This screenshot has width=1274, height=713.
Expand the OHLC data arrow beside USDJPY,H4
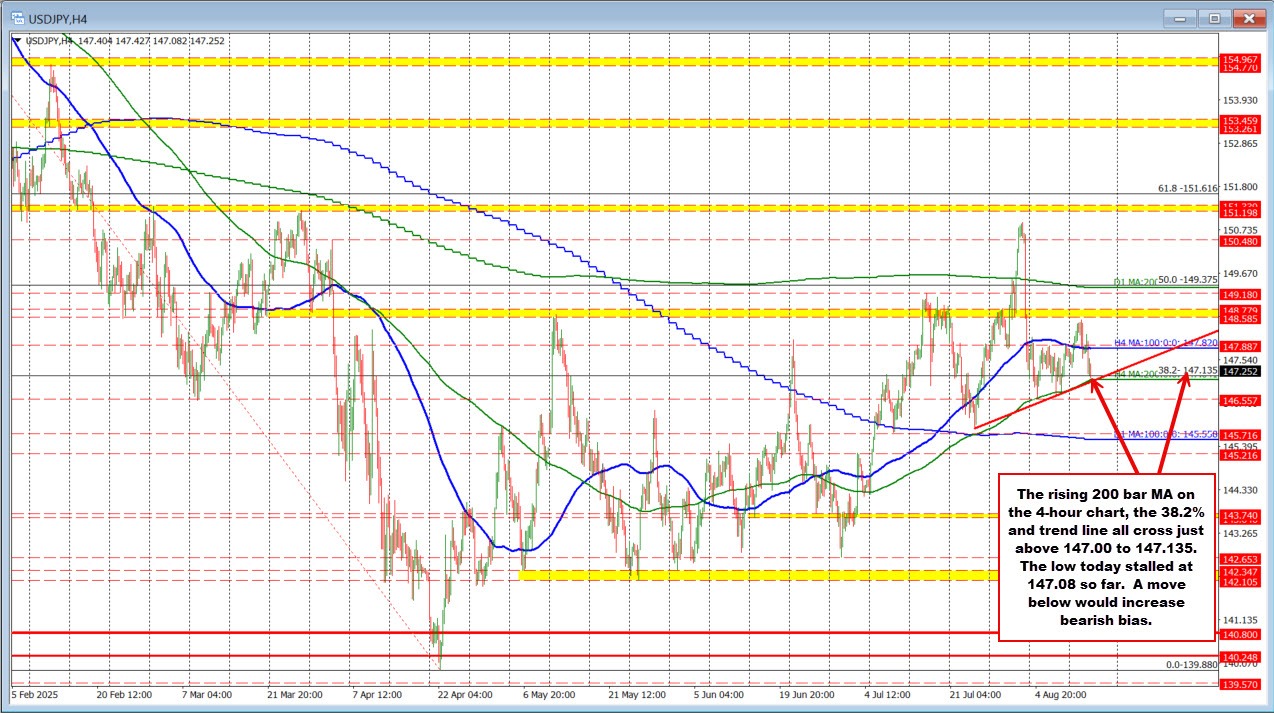(18, 42)
